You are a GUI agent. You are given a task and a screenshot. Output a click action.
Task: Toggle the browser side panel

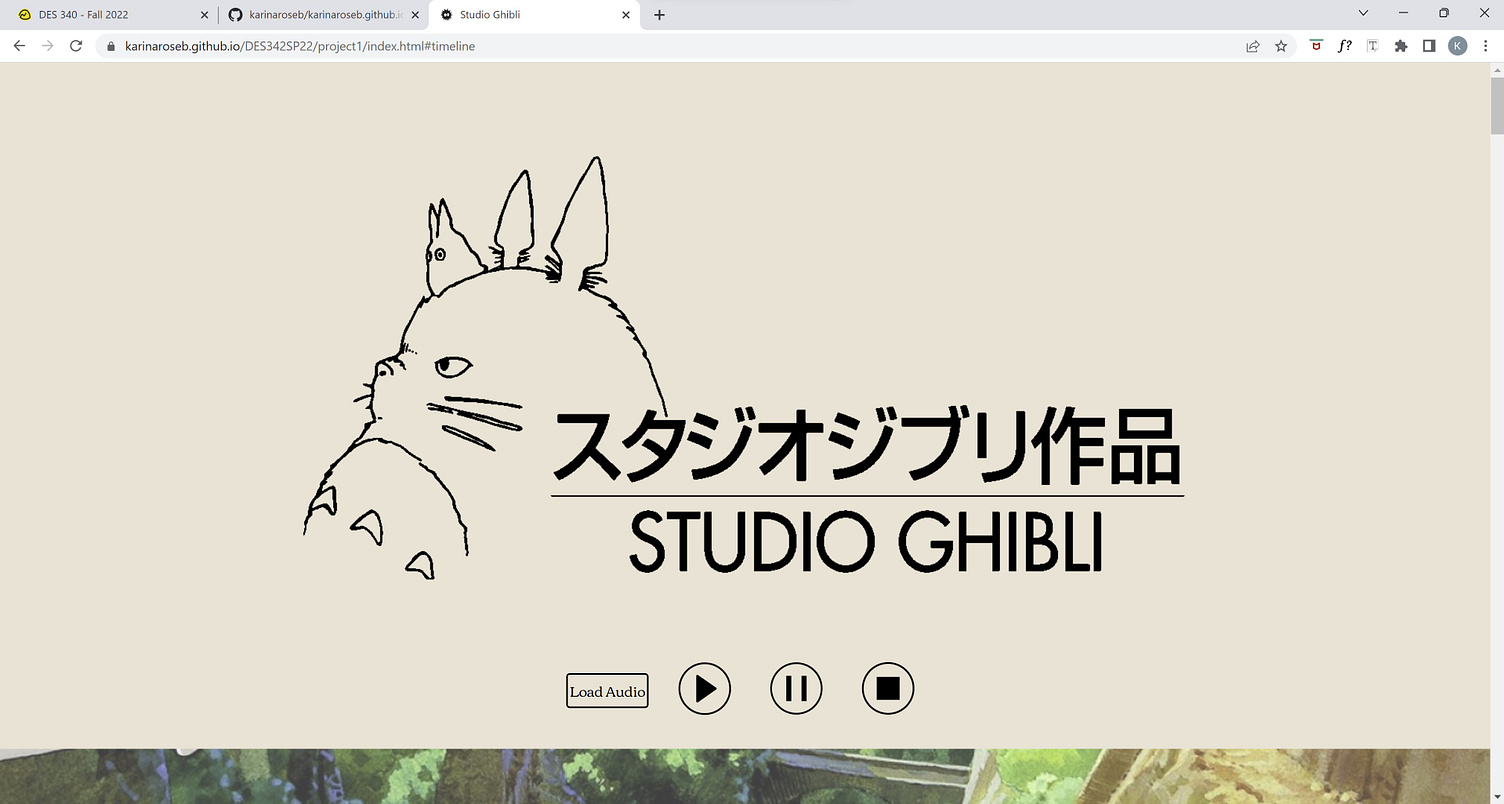(x=1429, y=46)
